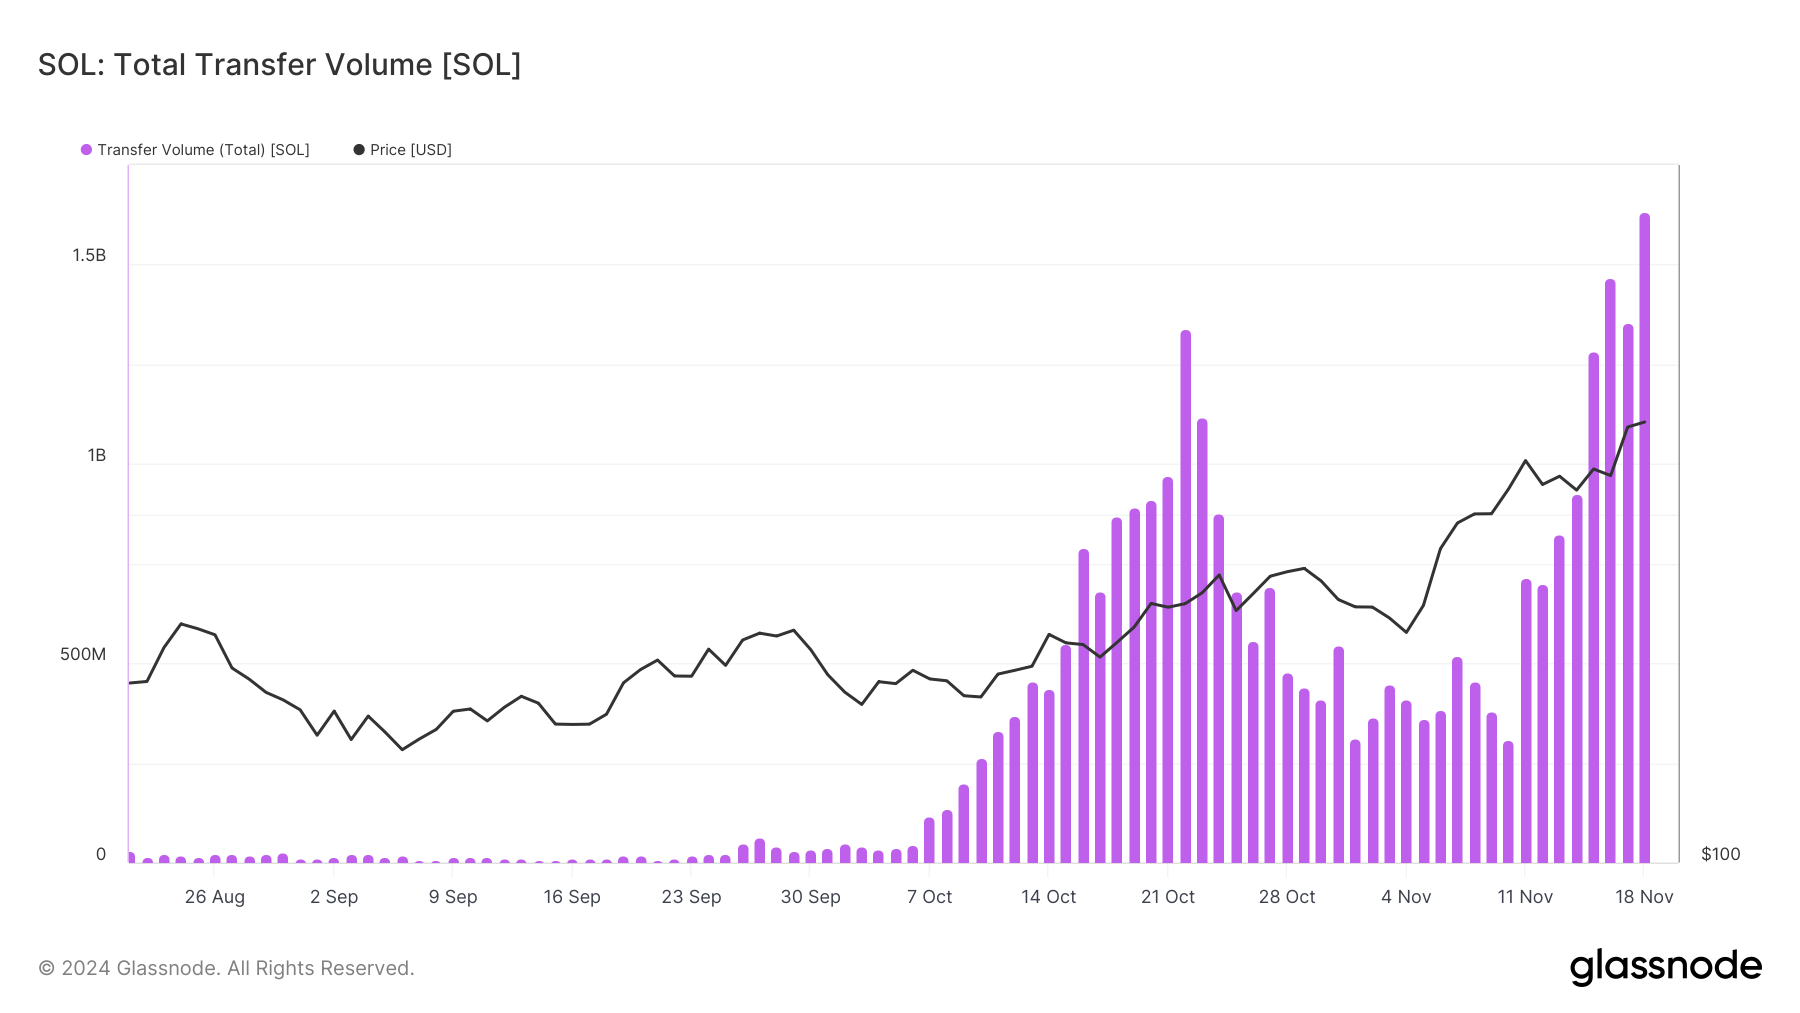Click the 16 Sep x-axis date label
The width and height of the screenshot is (1800, 1013).
(572, 897)
